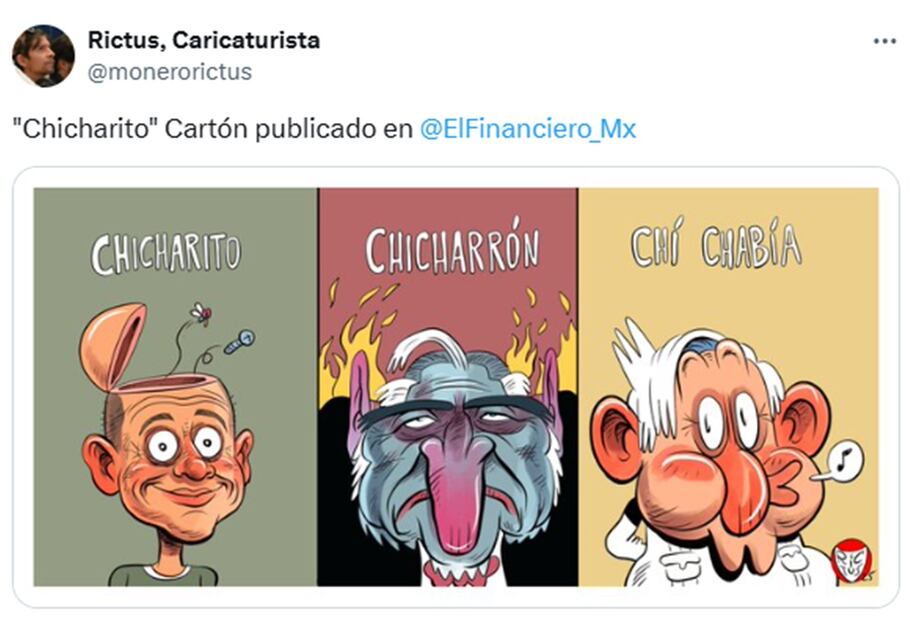
Task: Click the Rictus, Caricaturista display name
Action: click(204, 40)
